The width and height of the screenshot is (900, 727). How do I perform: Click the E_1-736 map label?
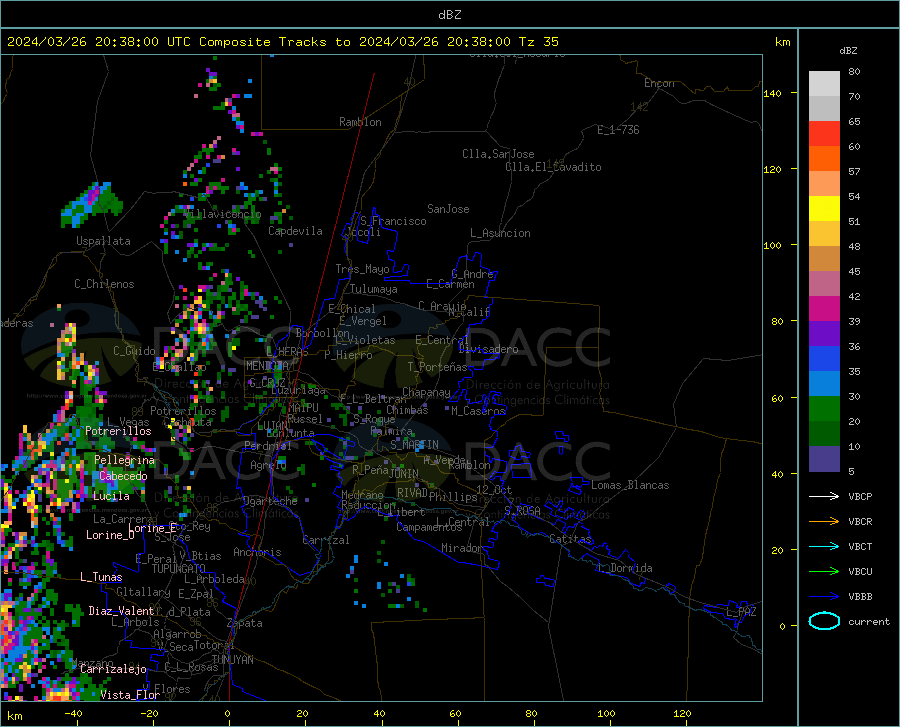coord(618,130)
